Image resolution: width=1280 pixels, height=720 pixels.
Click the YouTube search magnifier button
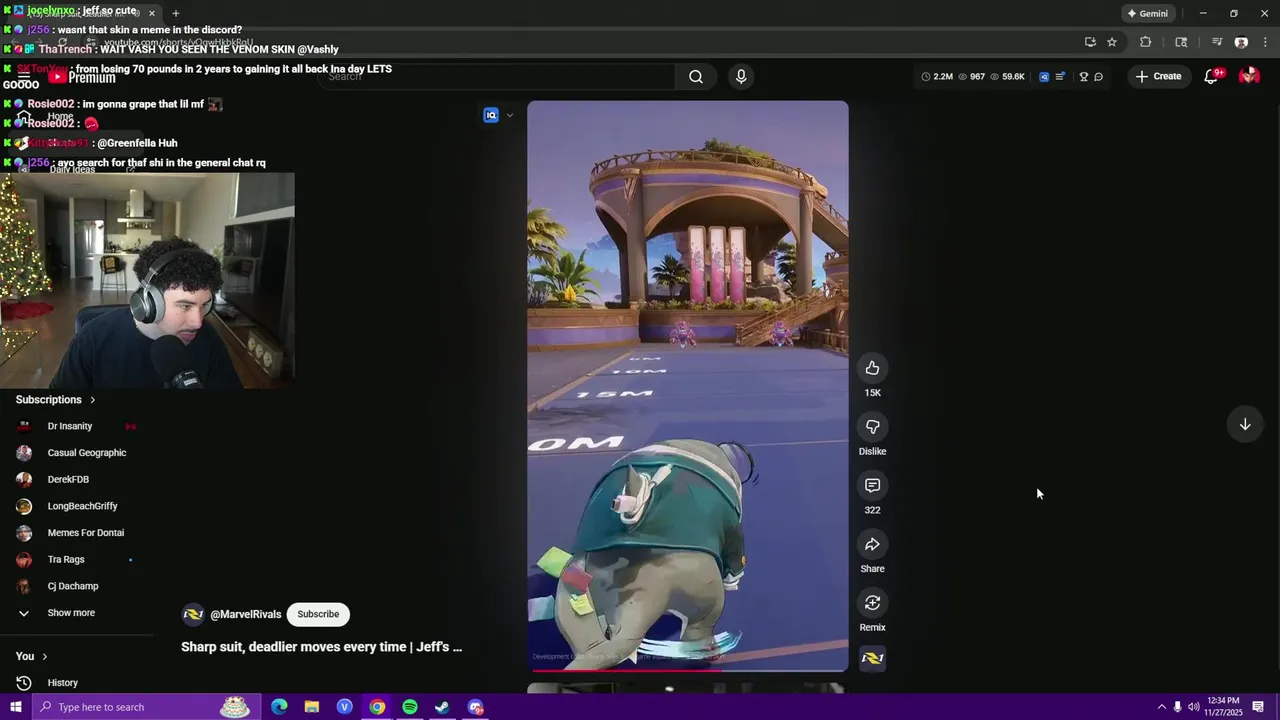coord(696,76)
